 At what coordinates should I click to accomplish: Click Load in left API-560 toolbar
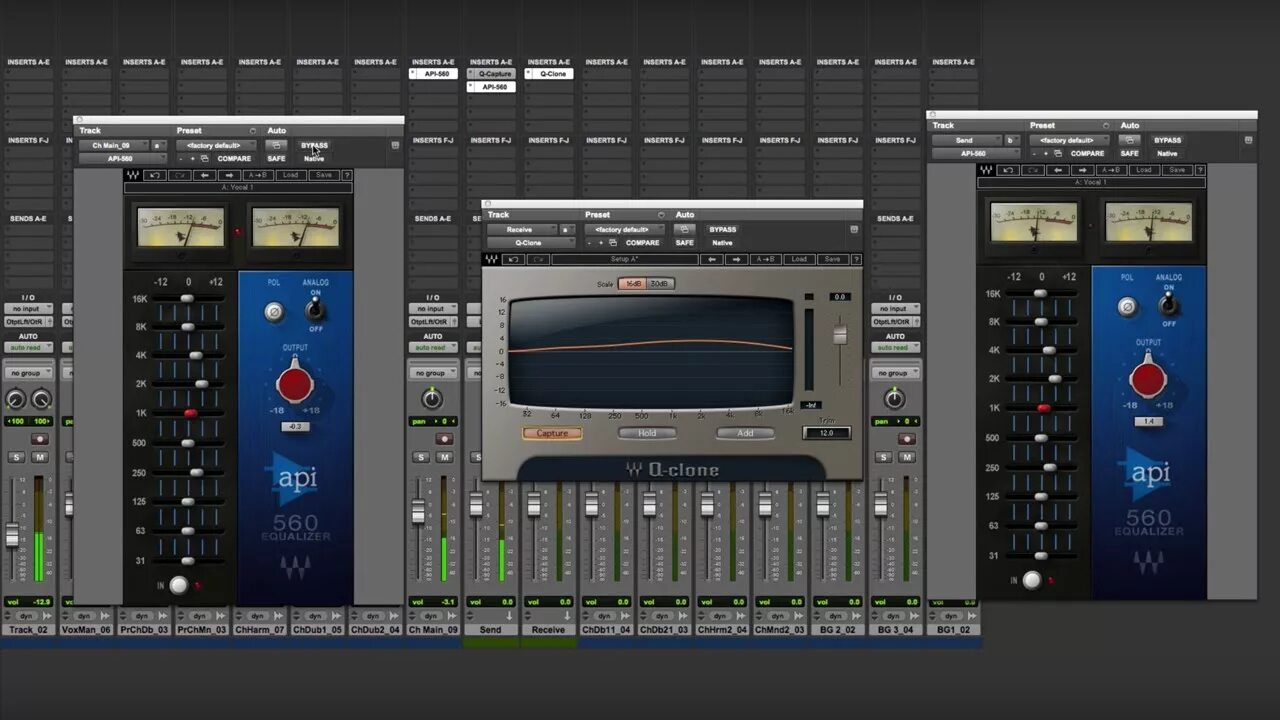coord(290,175)
